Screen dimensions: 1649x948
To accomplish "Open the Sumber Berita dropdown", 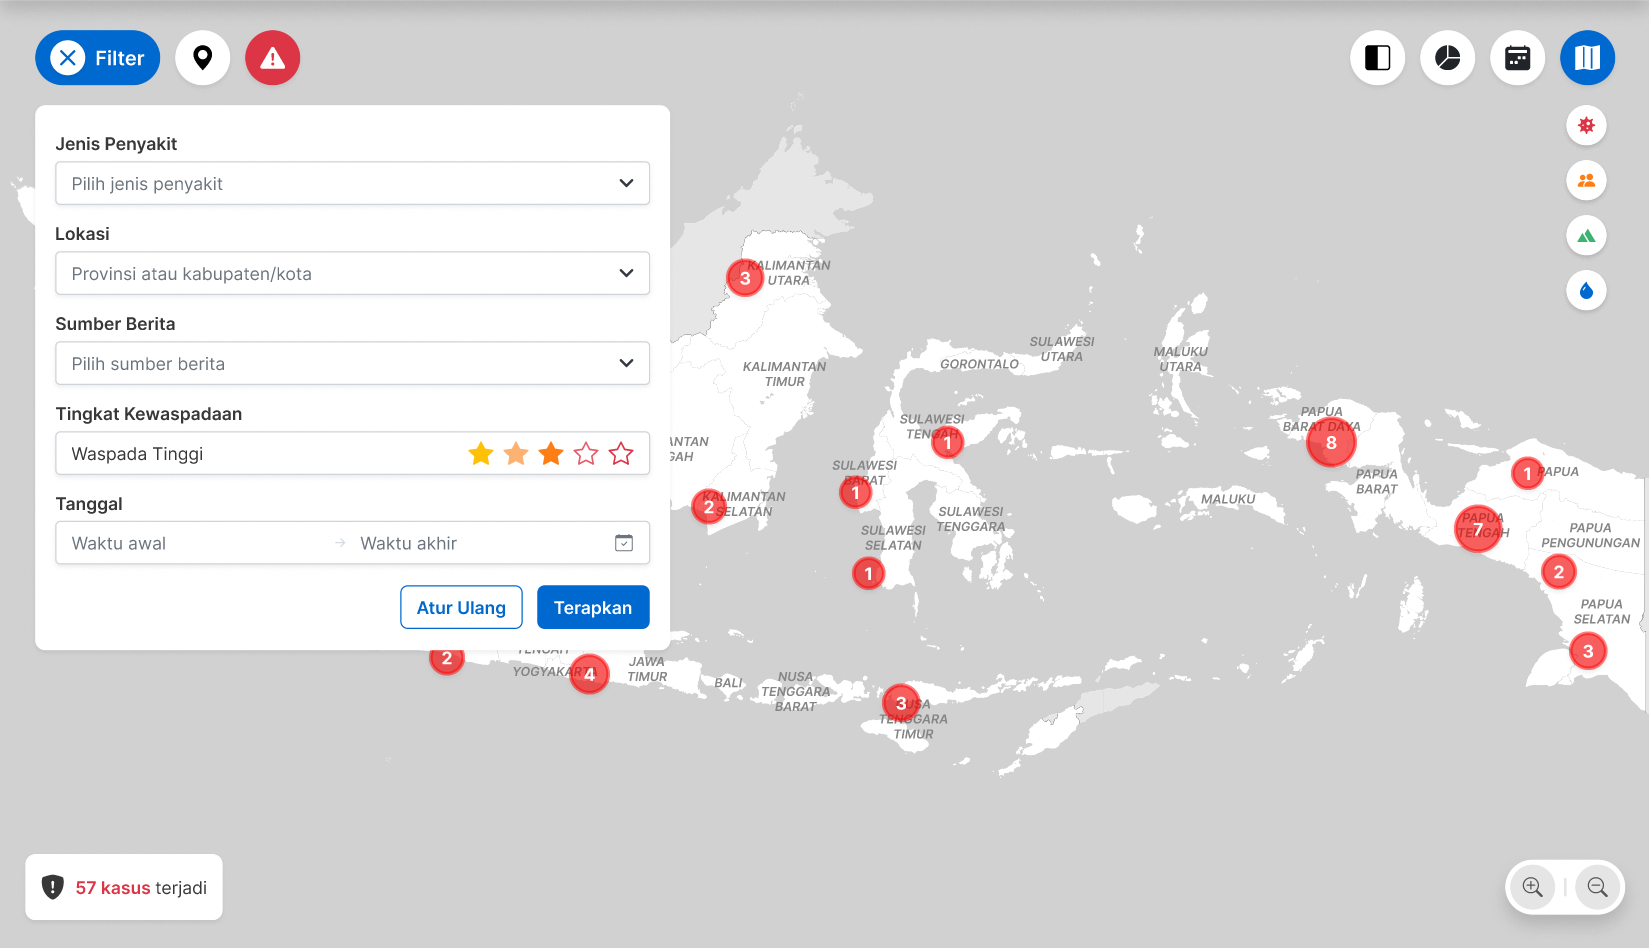I will (352, 363).
